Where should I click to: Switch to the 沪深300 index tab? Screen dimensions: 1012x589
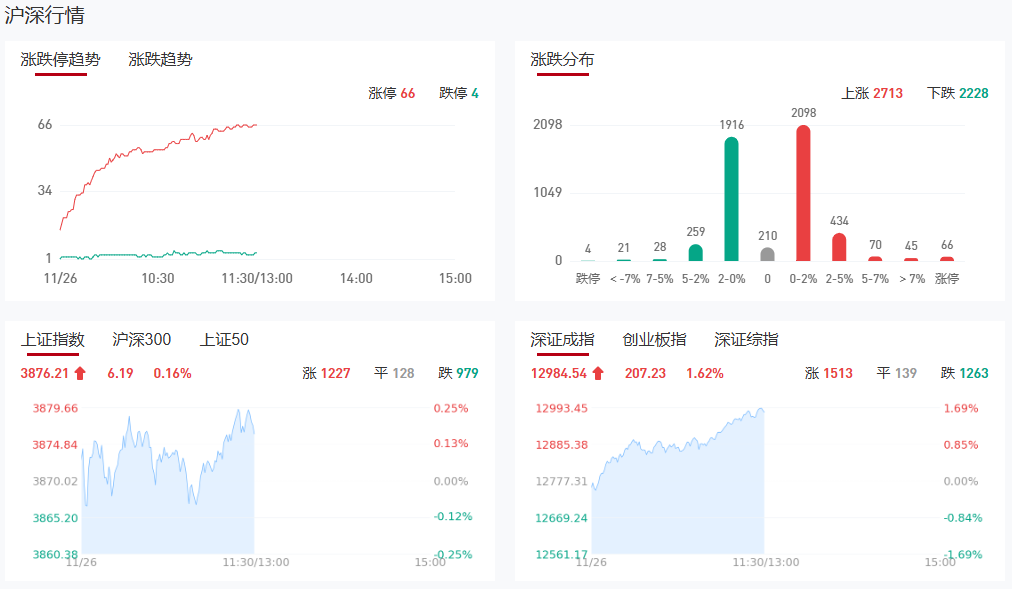[x=142, y=340]
